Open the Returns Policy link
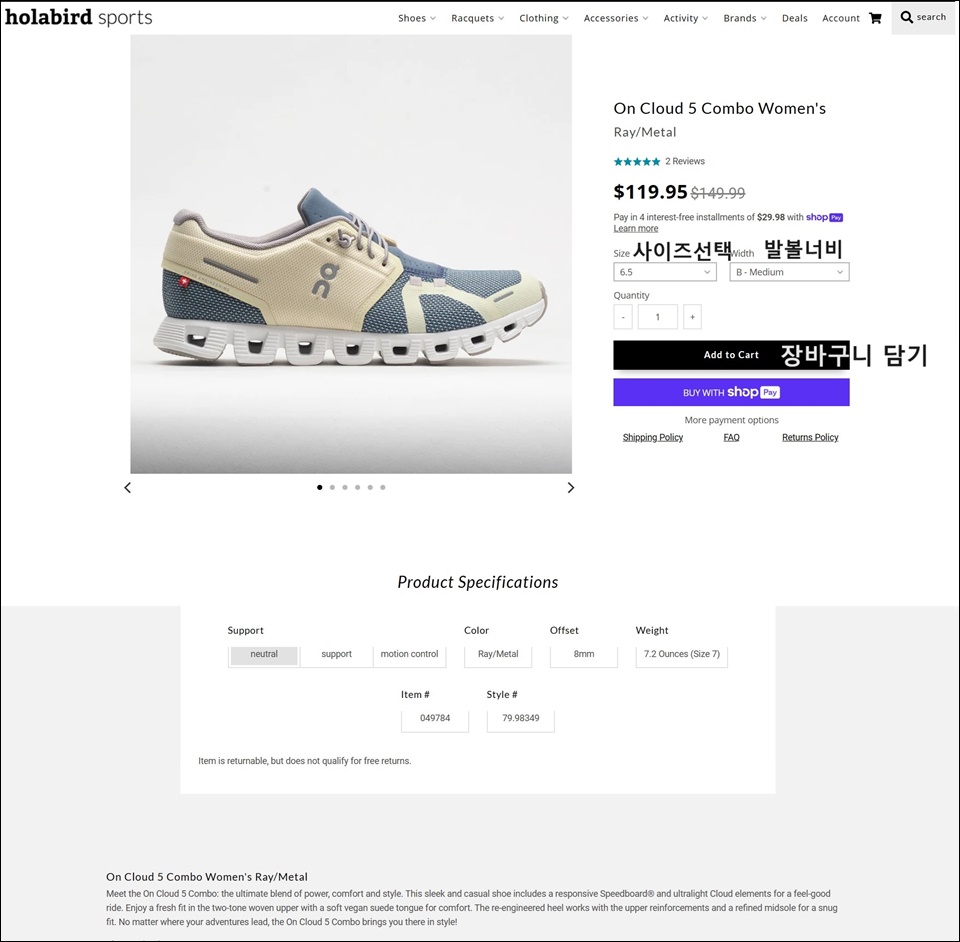 point(810,437)
